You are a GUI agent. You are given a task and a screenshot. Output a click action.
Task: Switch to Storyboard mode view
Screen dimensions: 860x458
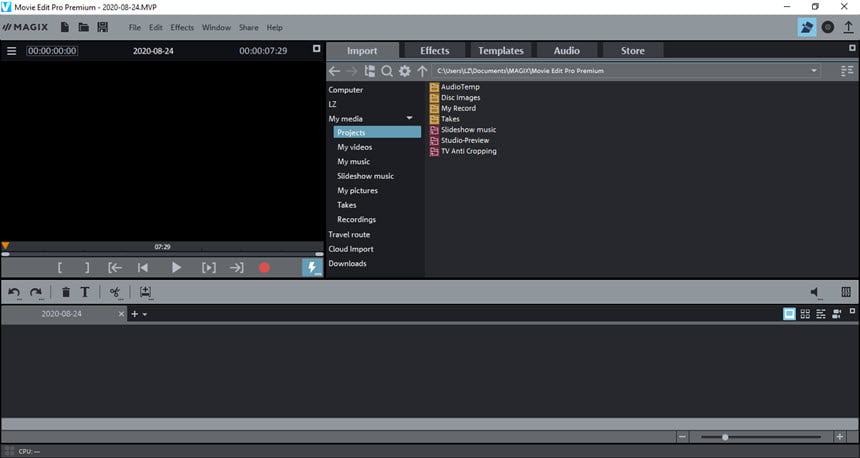(789, 314)
